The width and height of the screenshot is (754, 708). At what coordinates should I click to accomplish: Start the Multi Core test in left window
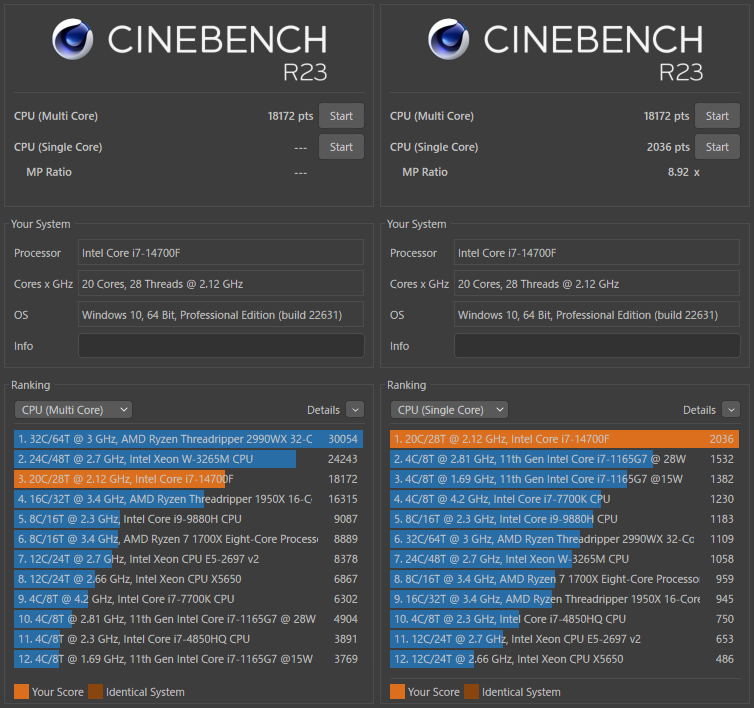[x=341, y=116]
